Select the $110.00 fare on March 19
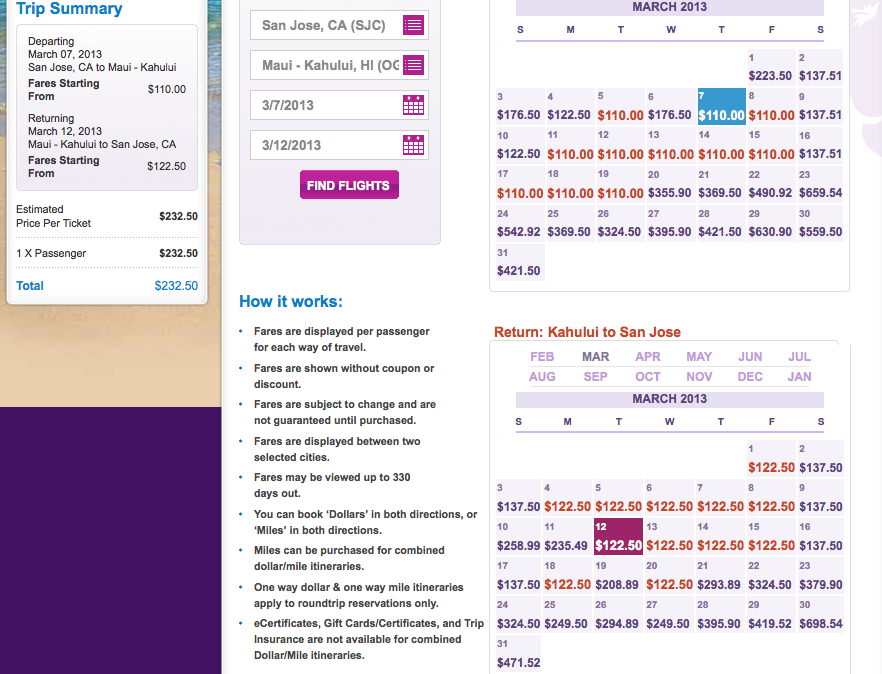Image resolution: width=882 pixels, height=674 pixels. (620, 184)
